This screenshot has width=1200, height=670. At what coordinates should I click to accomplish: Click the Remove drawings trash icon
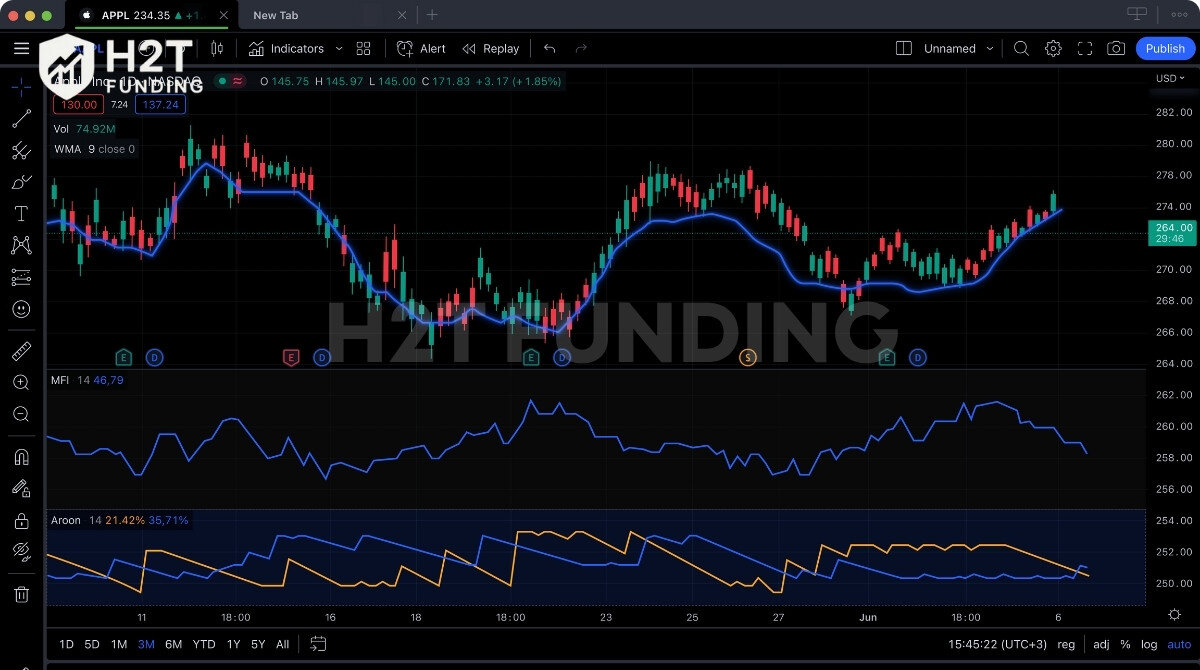point(20,594)
